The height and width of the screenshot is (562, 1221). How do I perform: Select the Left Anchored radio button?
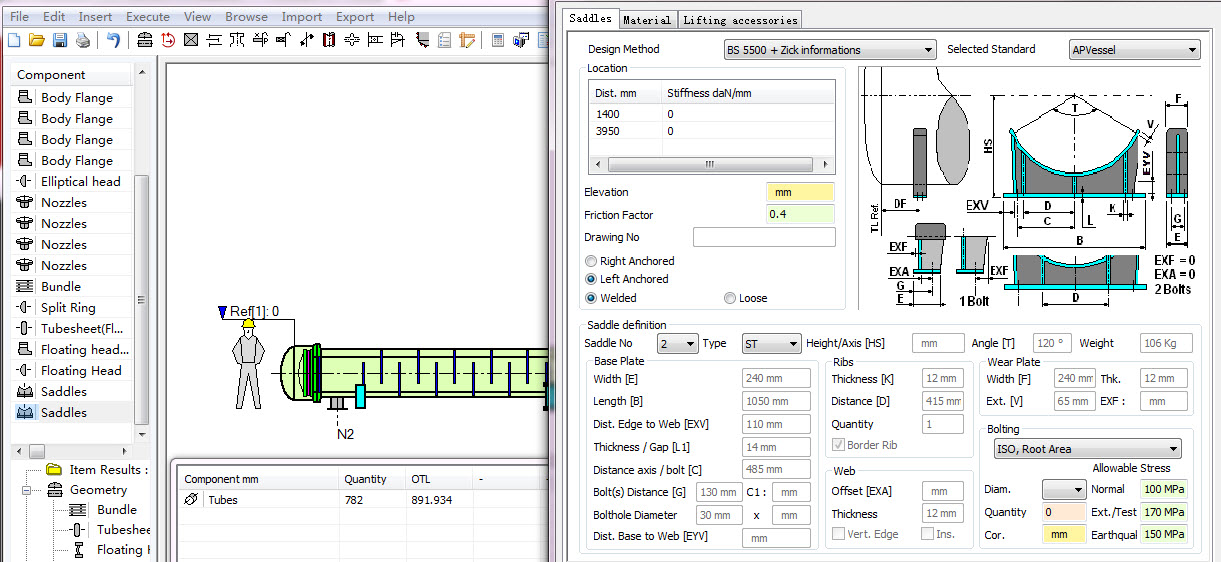coord(591,279)
